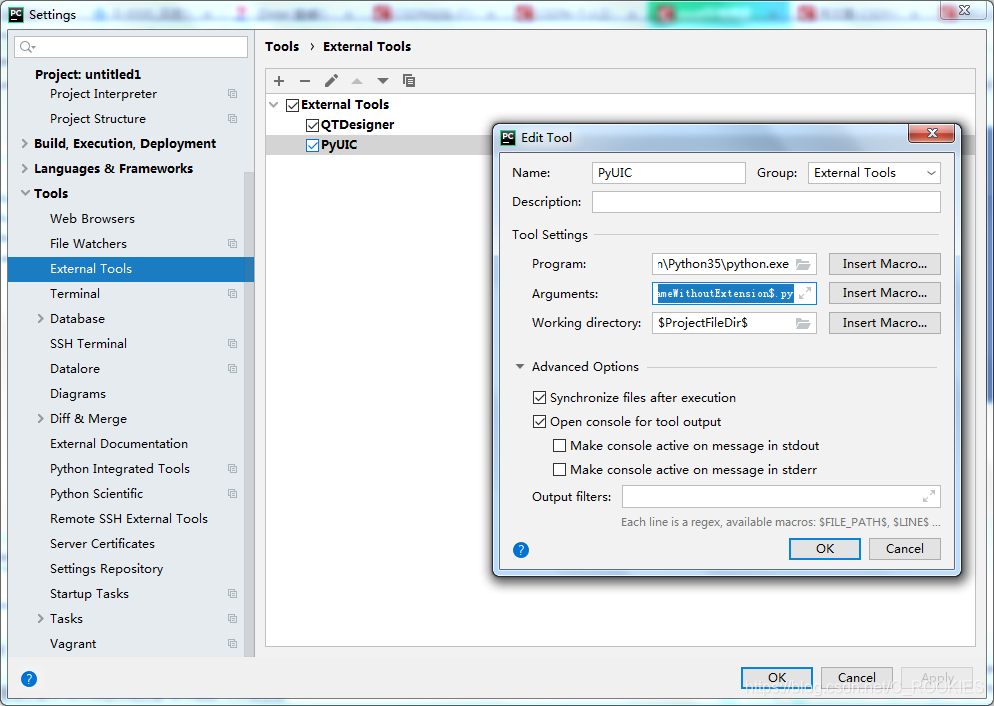
Task: Expand the Diff & Merge node
Action: coord(40,419)
